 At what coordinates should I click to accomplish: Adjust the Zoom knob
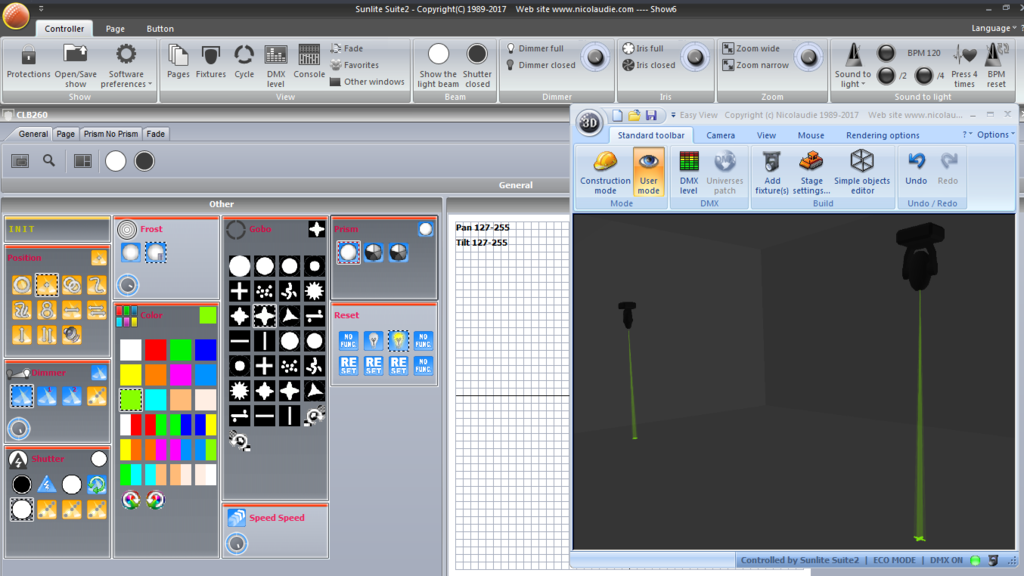coord(808,57)
